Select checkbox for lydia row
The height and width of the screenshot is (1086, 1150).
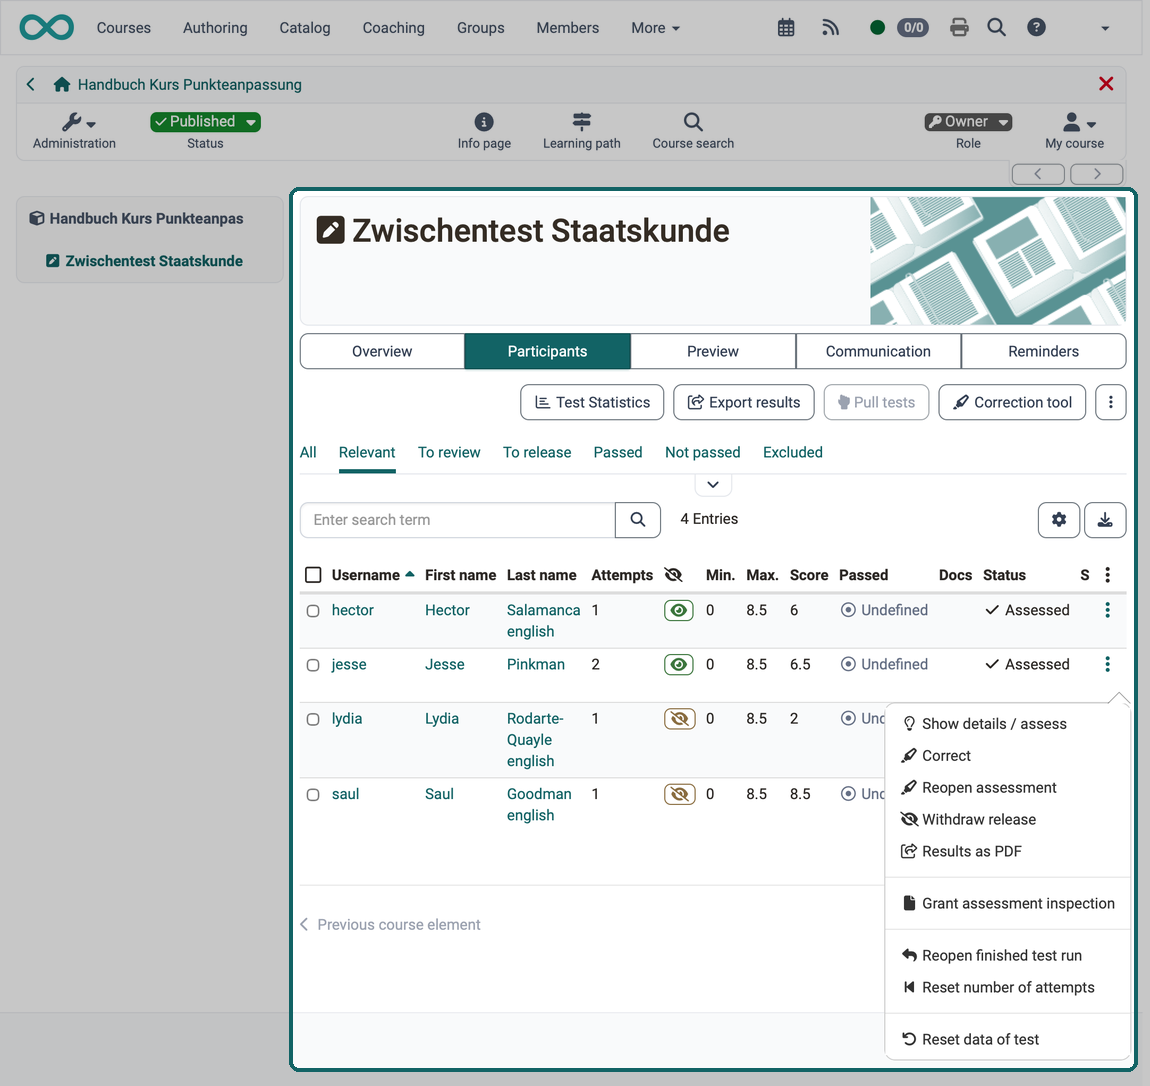pos(313,719)
